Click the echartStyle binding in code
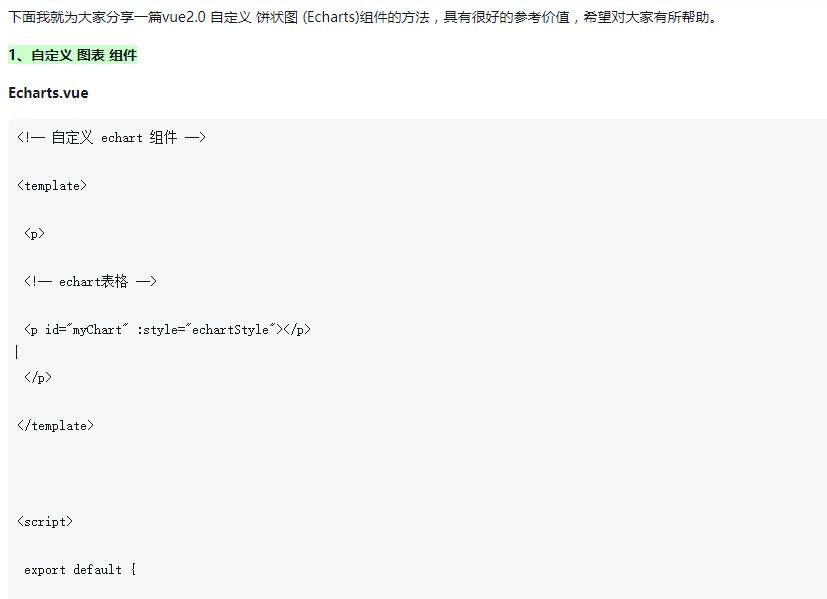This screenshot has height=599, width=827. pyautogui.click(x=230, y=330)
